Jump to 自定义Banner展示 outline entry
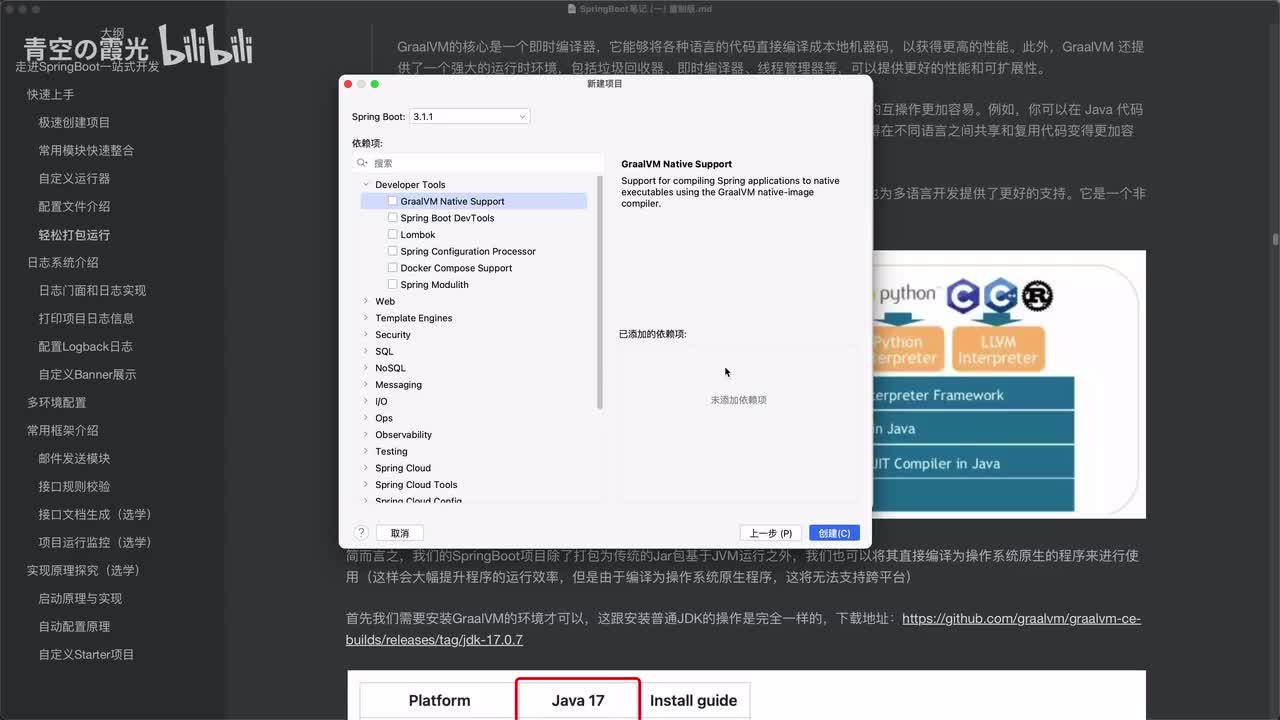 click(87, 374)
